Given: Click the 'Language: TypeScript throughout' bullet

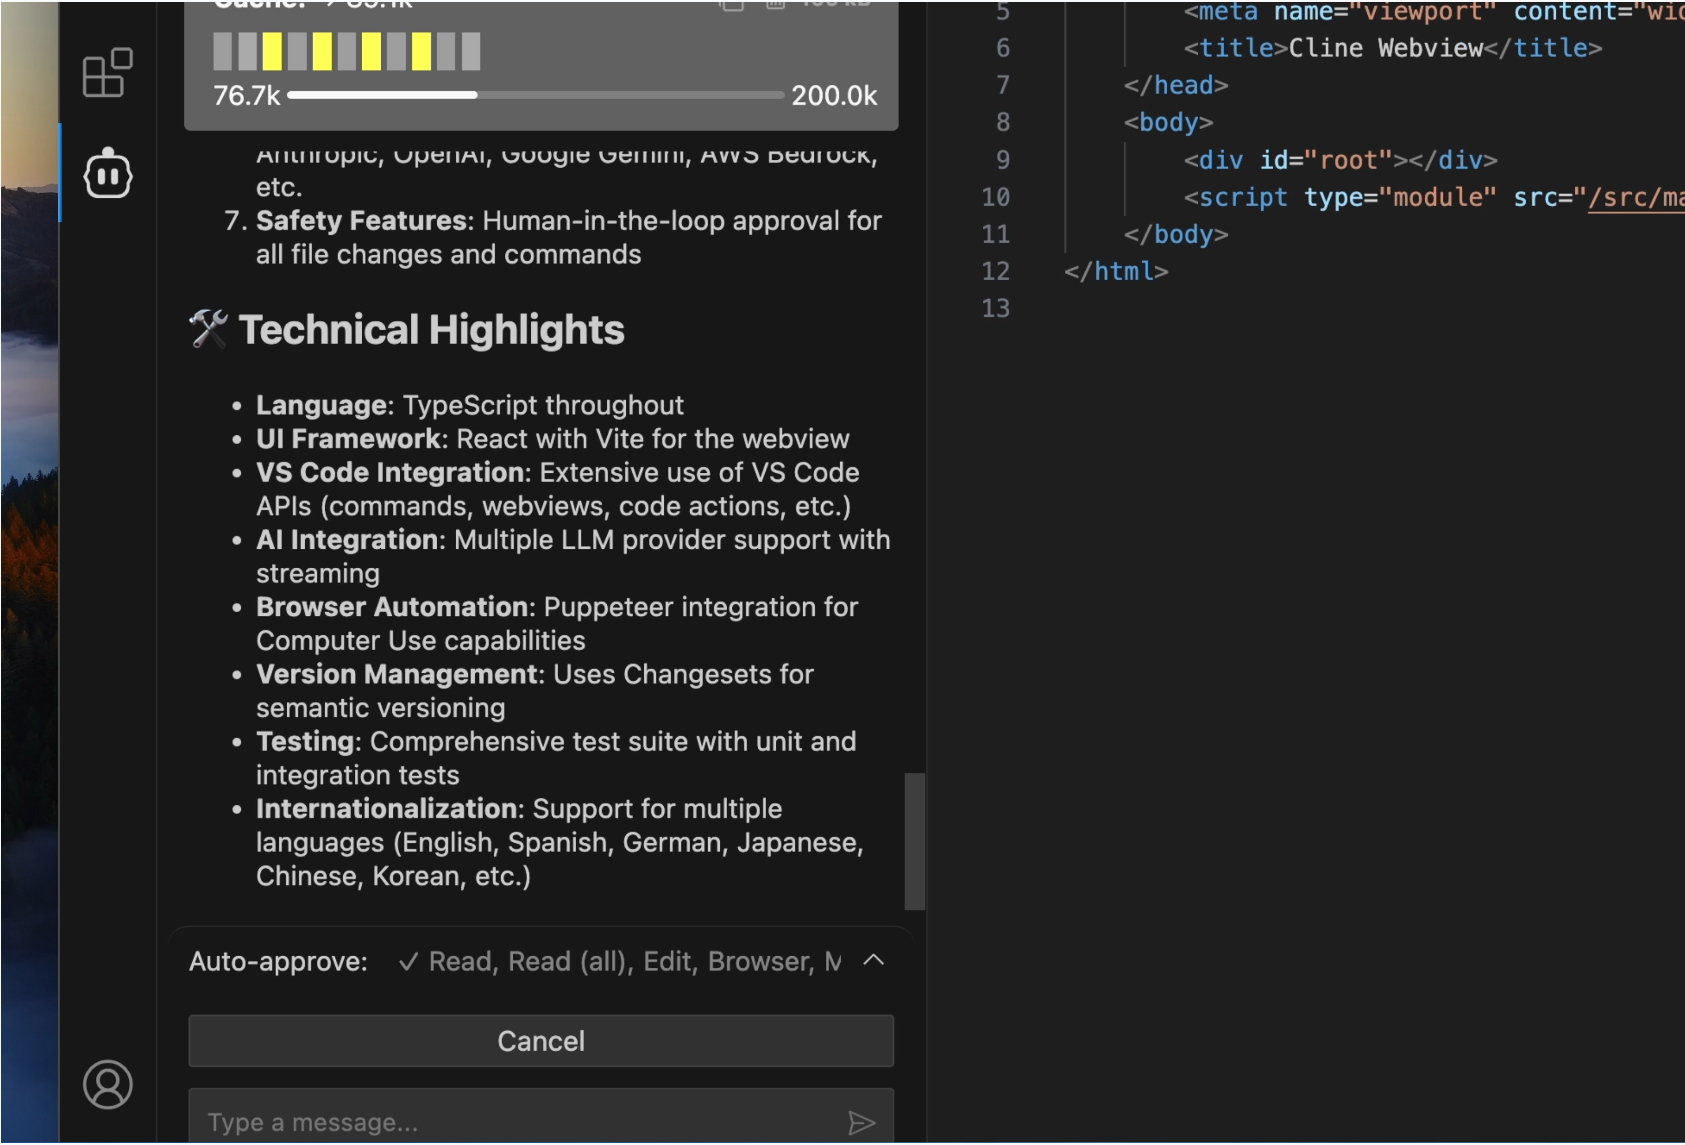Looking at the screenshot, I should (x=470, y=405).
